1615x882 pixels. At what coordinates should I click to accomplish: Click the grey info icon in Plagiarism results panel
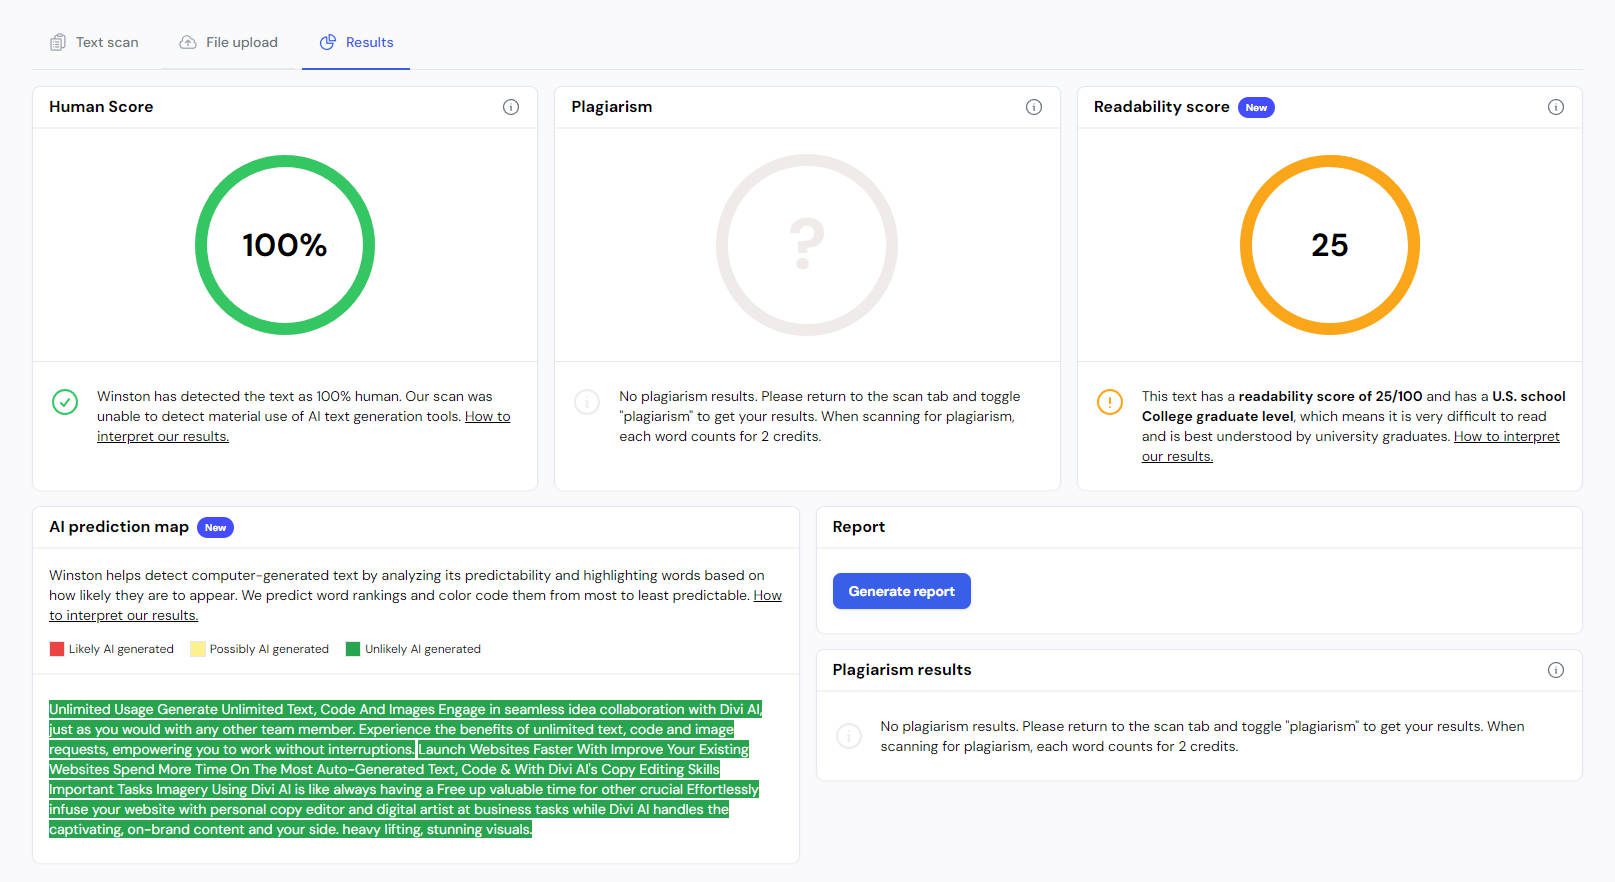click(848, 736)
